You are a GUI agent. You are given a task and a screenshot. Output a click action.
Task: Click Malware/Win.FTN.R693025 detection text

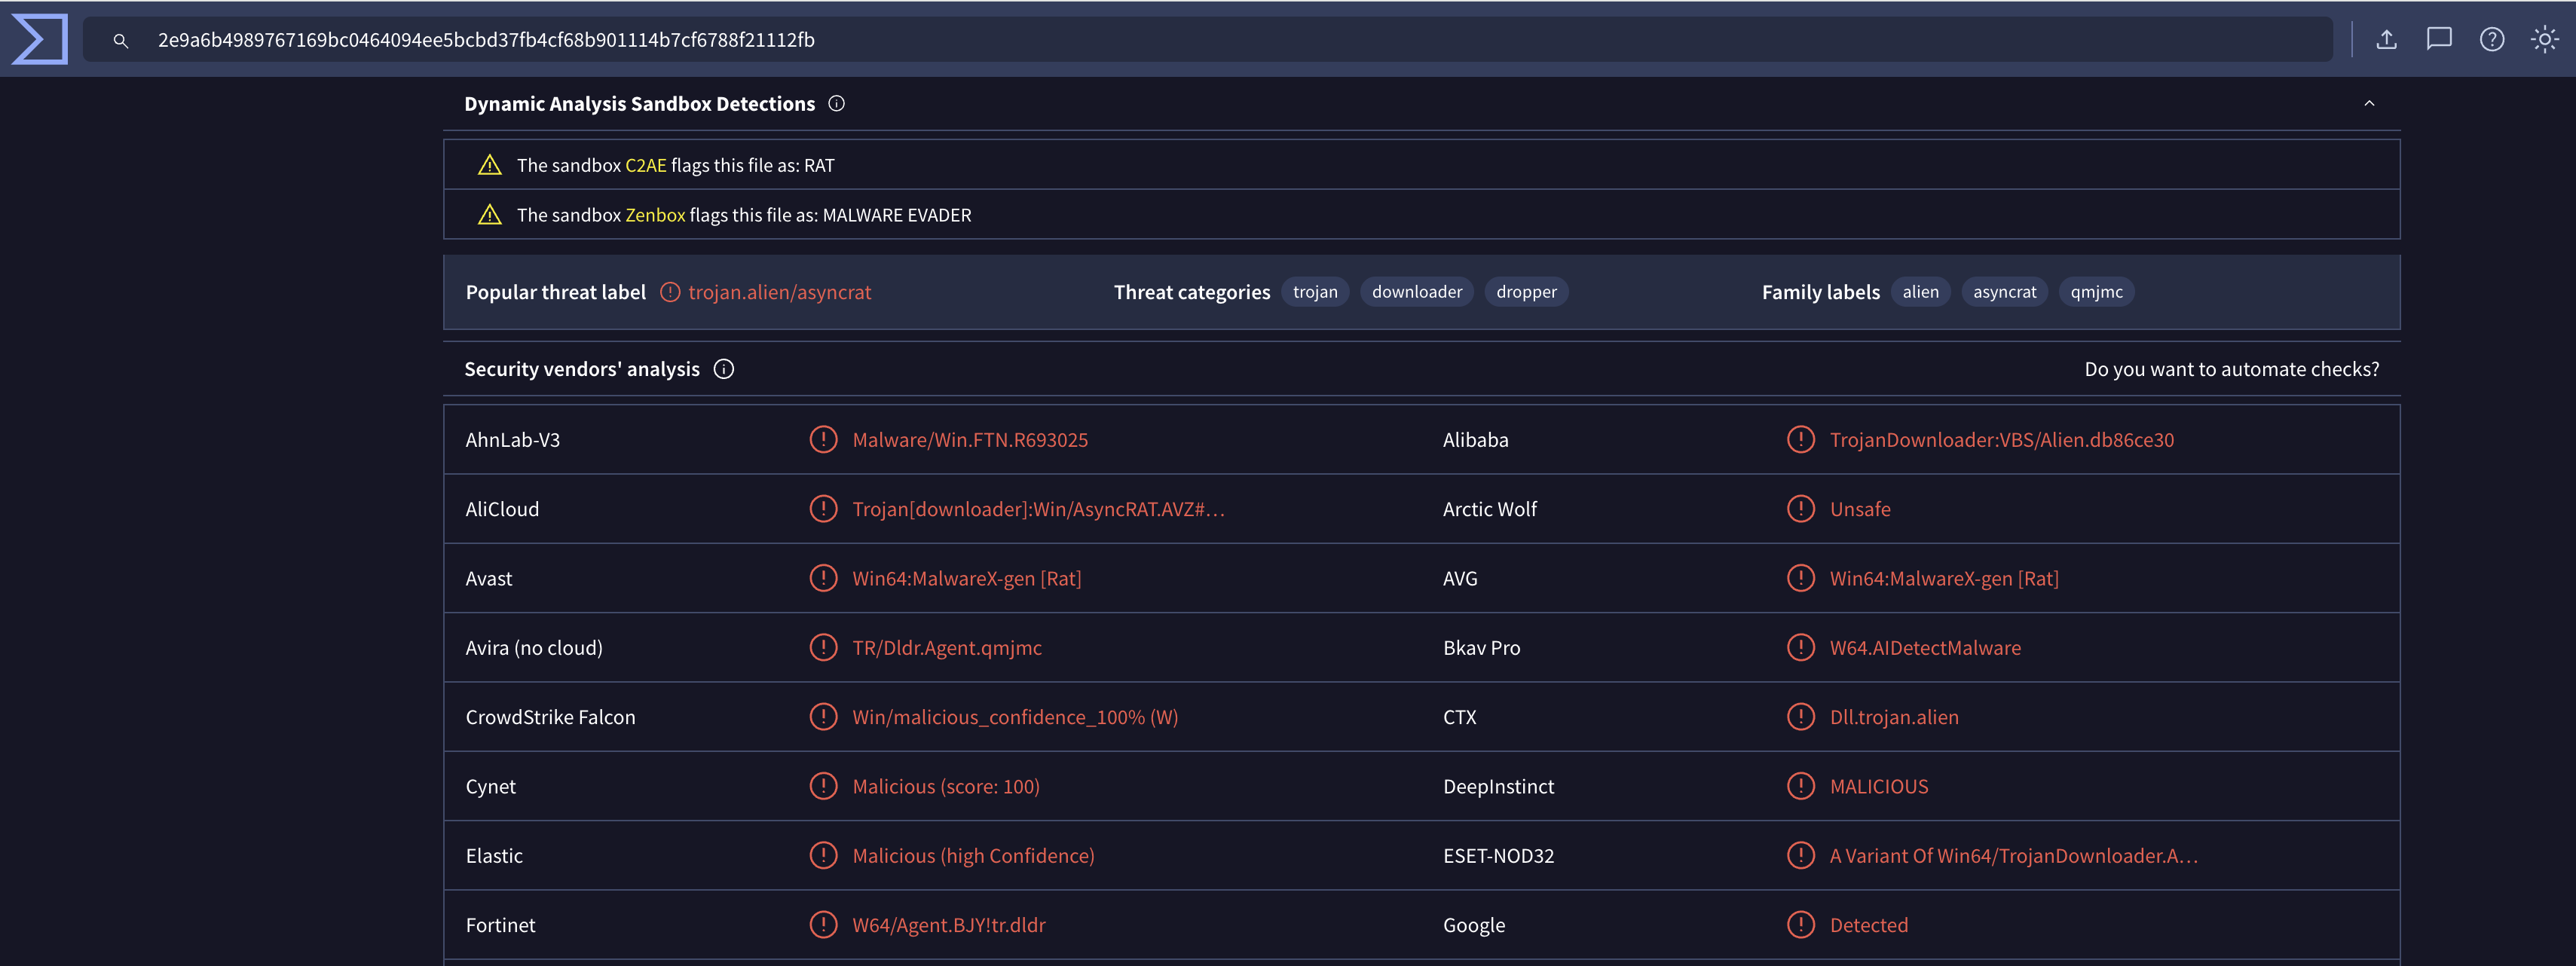point(970,440)
